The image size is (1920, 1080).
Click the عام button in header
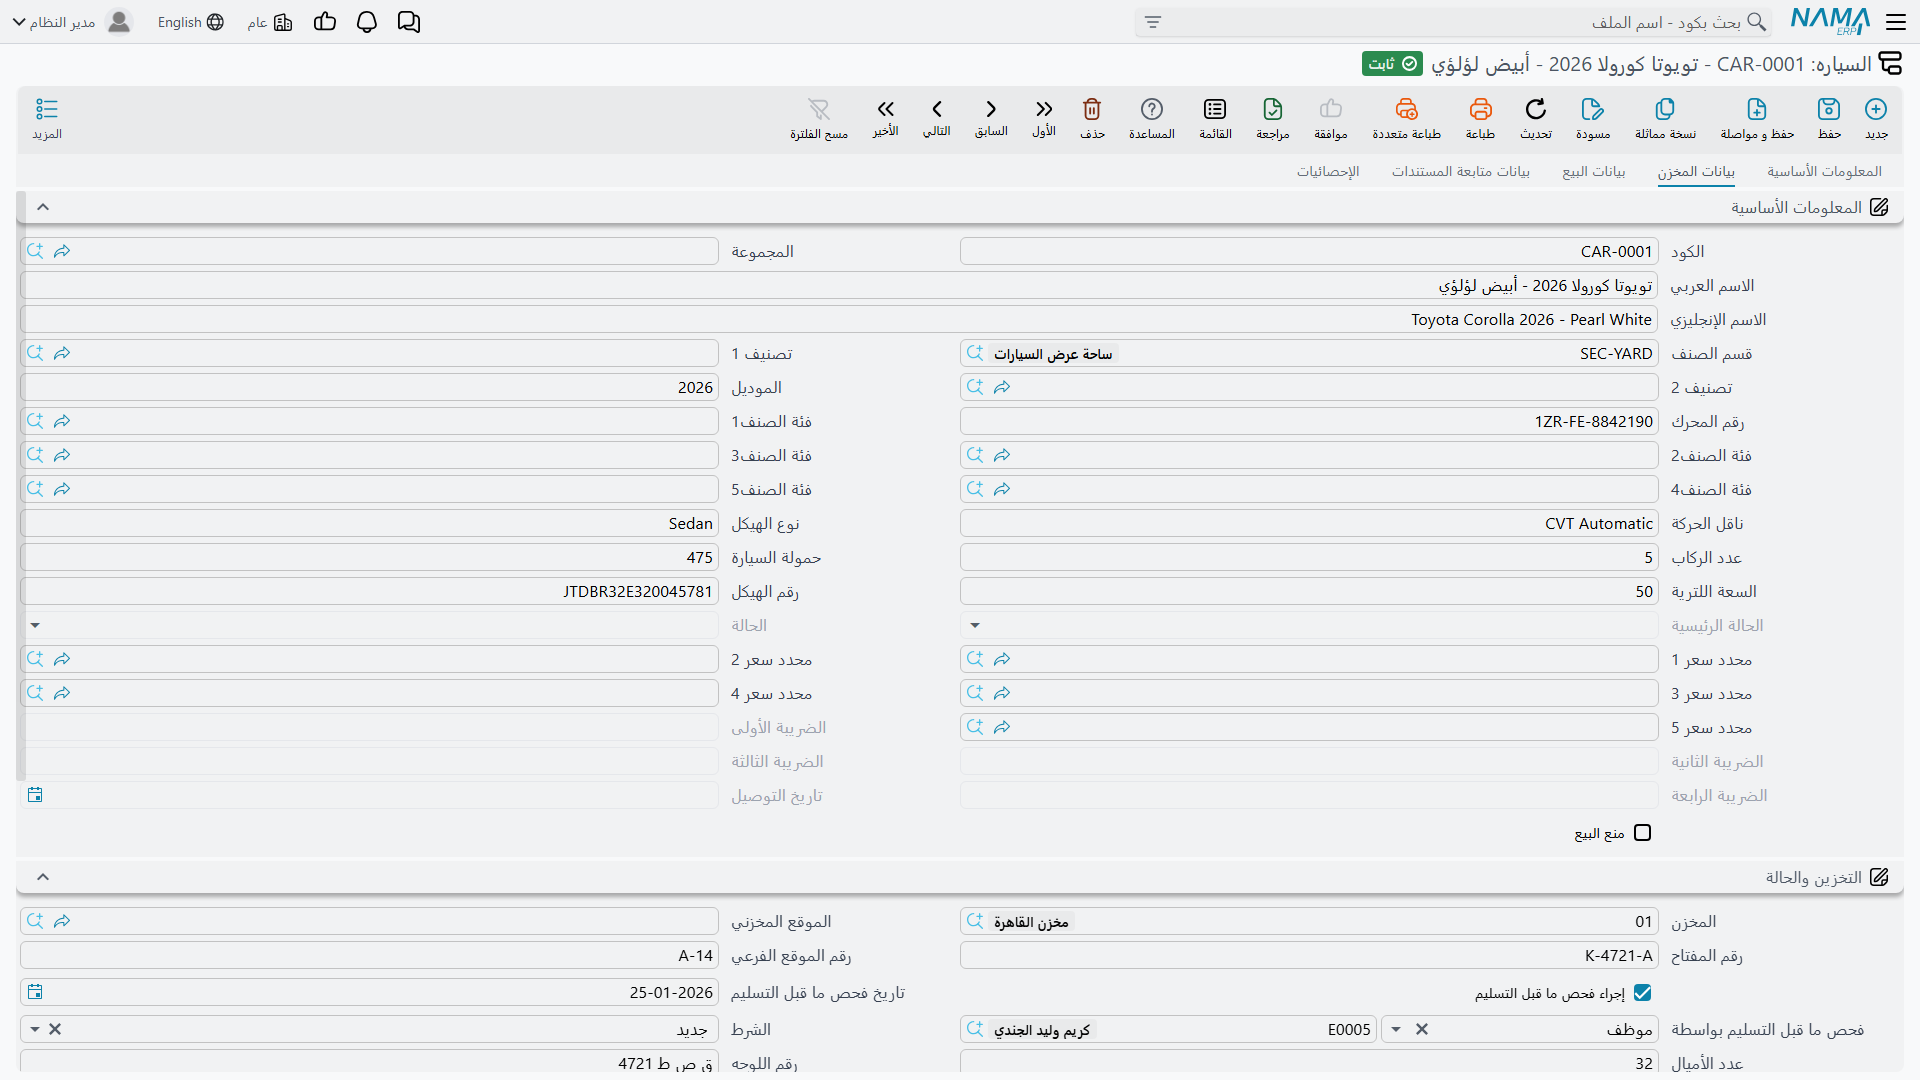pyautogui.click(x=270, y=22)
